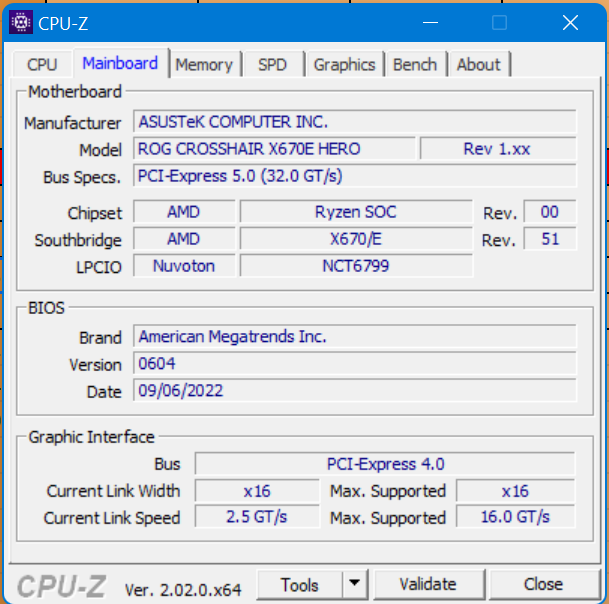Image resolution: width=609 pixels, height=604 pixels.
Task: Click the BIOS Version 0604 field
Action: 355,364
